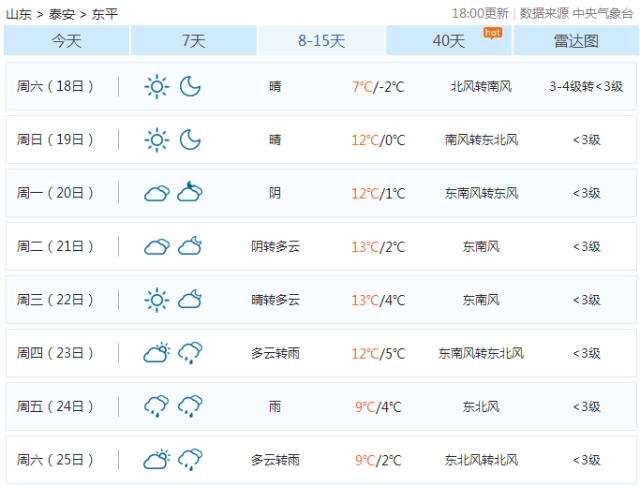Click the 9℃/4℃ temperature value
Viewport: 640px width, 486px height.
pyautogui.click(x=378, y=407)
